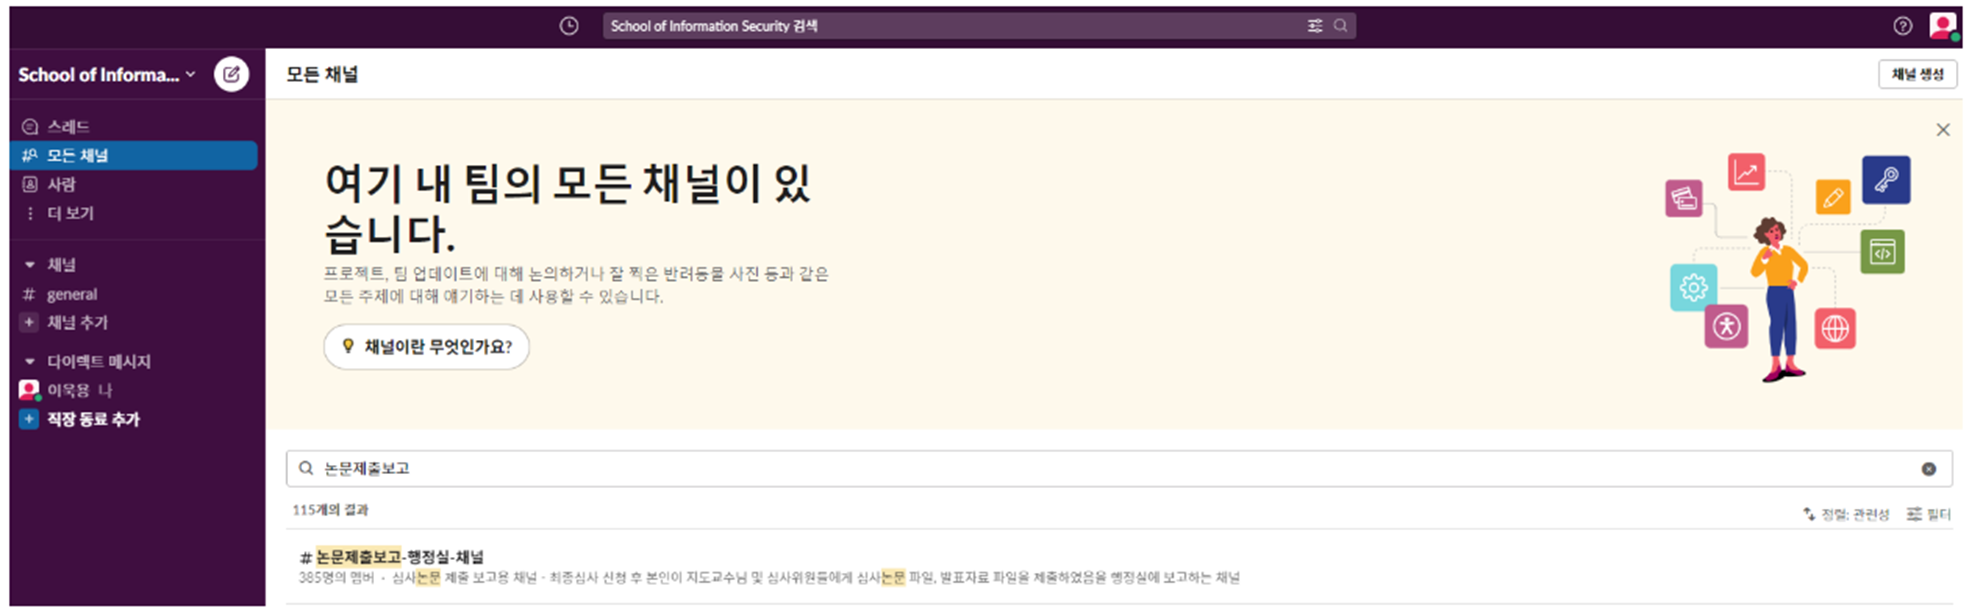Open the 논문제출보고-행정실-채널 result
Screen dimensions: 1983x614
(400, 557)
